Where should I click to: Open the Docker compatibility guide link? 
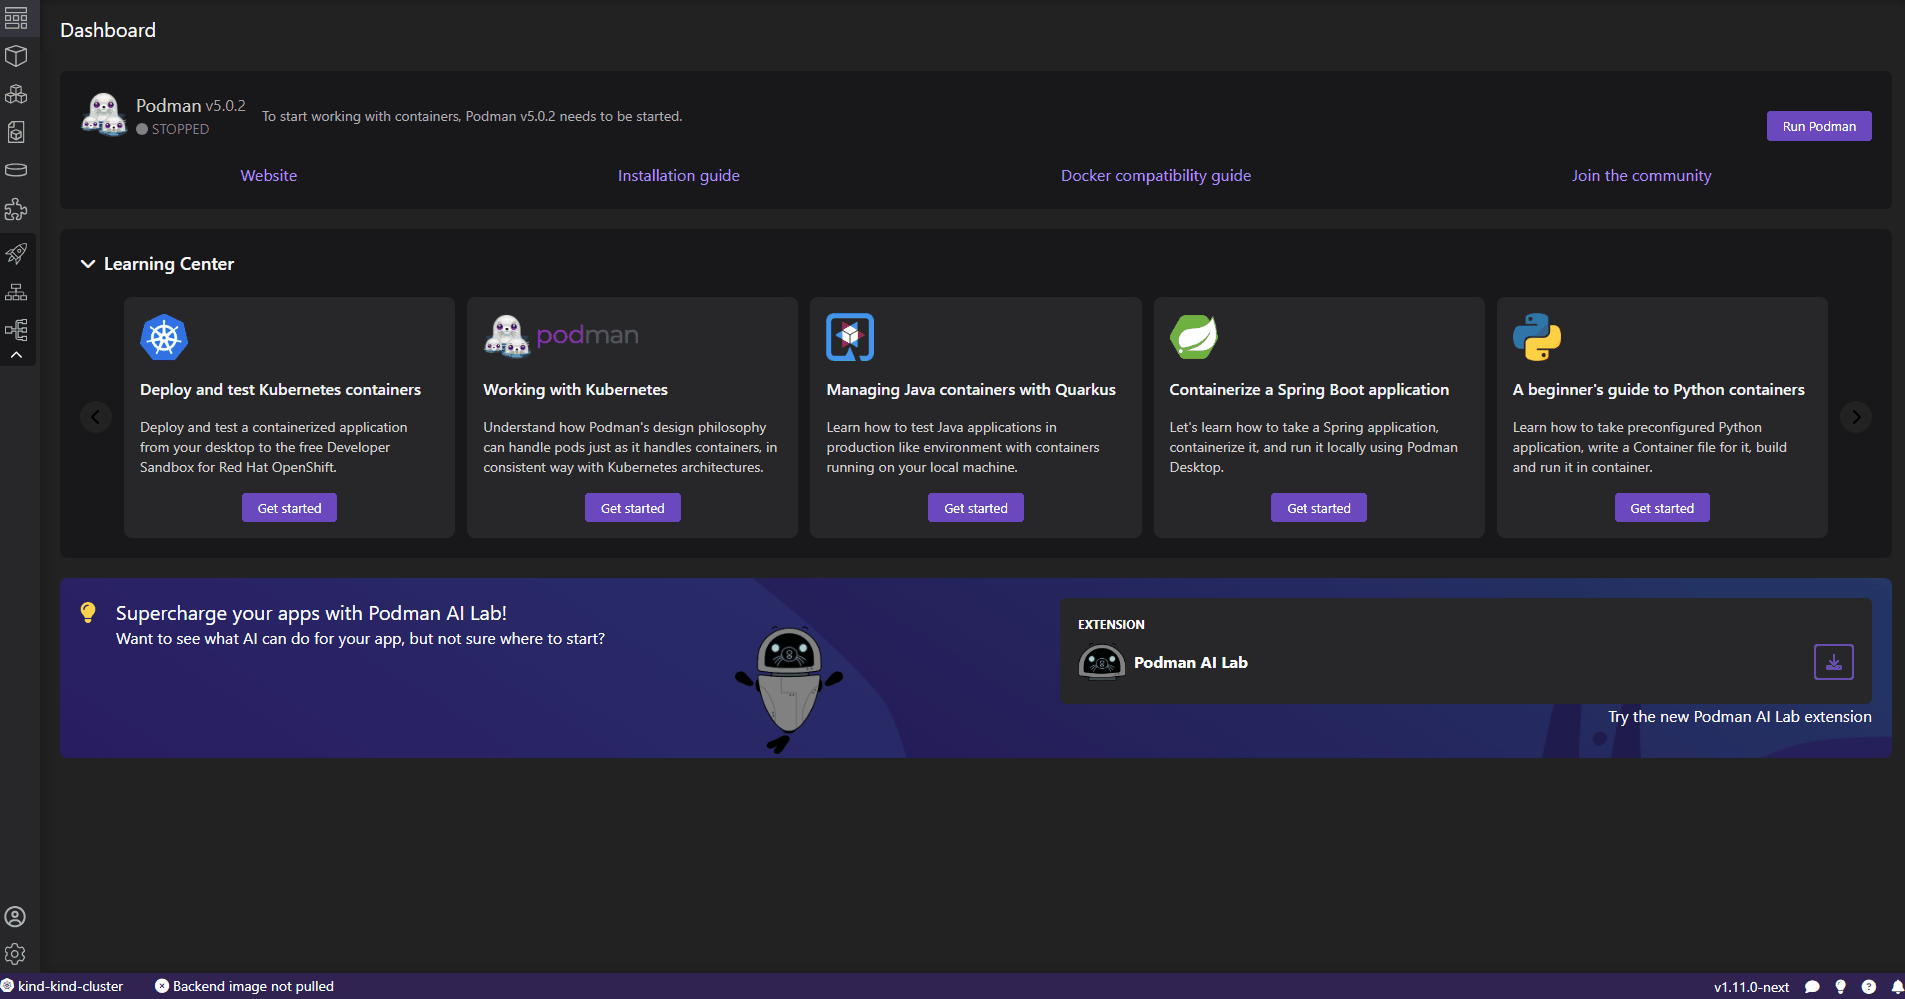pos(1156,176)
